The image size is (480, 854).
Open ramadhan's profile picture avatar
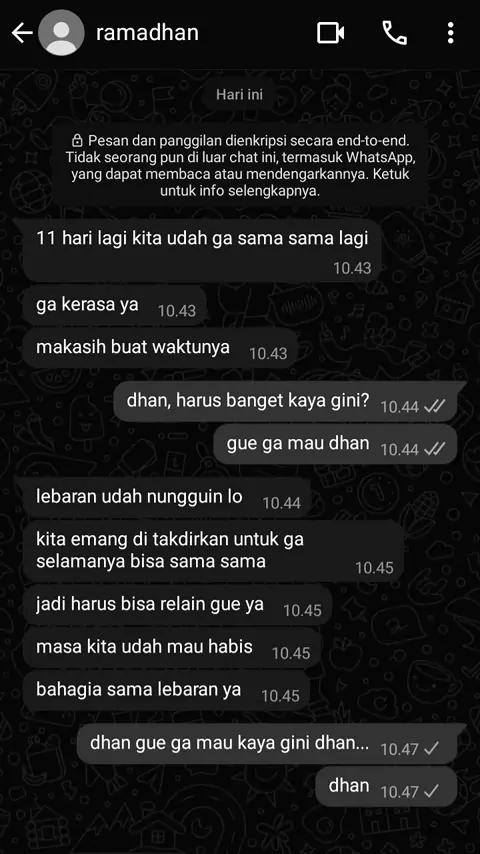pos(62,33)
